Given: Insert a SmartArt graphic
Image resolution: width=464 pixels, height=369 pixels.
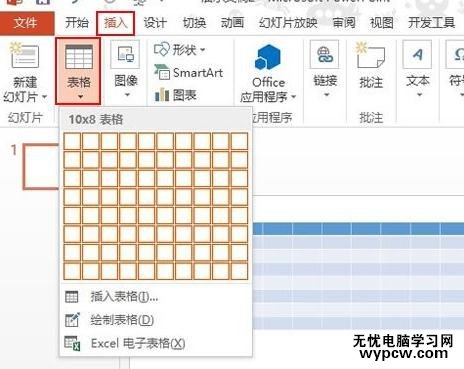Looking at the screenshot, I should (188, 72).
